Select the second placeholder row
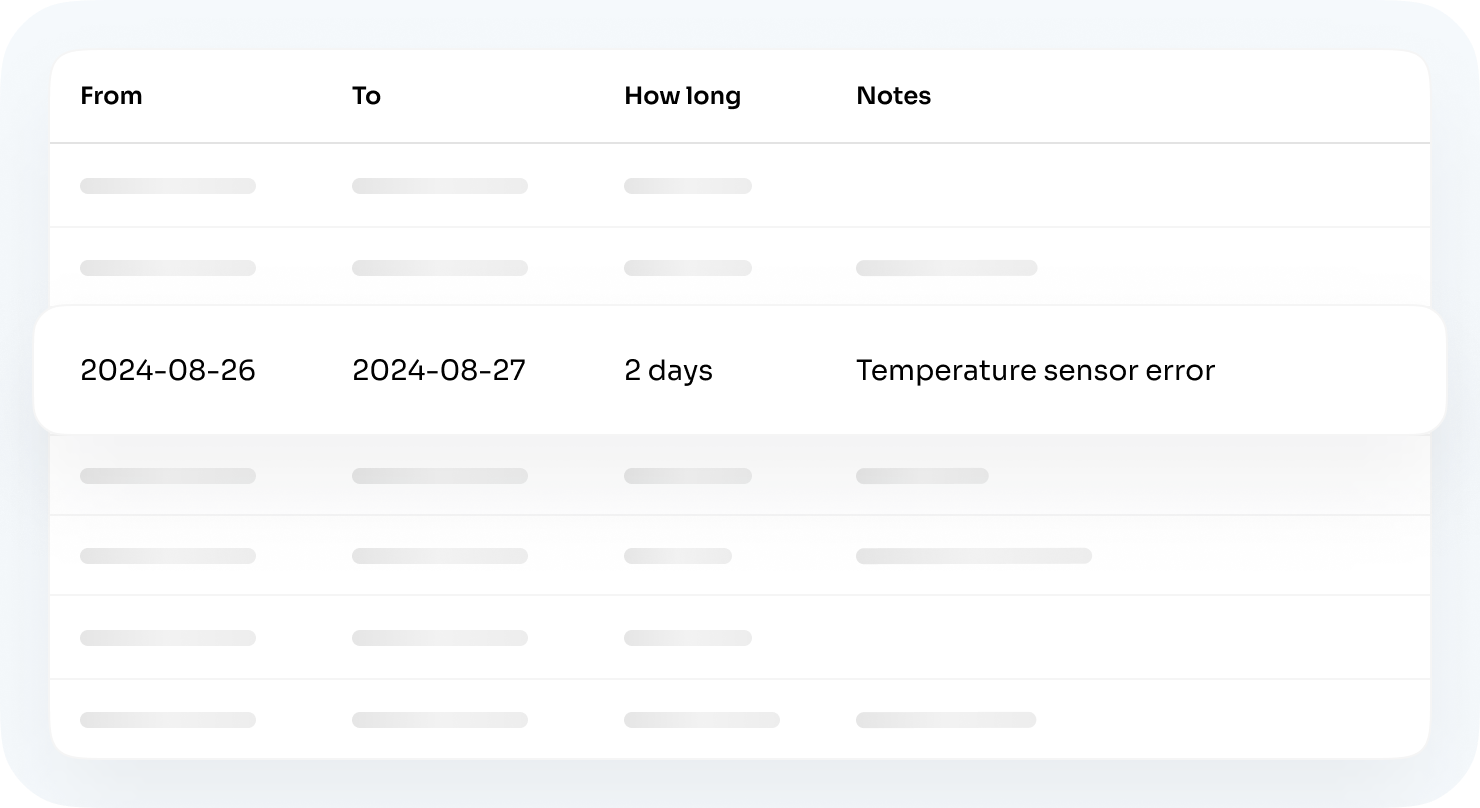 tap(740, 268)
